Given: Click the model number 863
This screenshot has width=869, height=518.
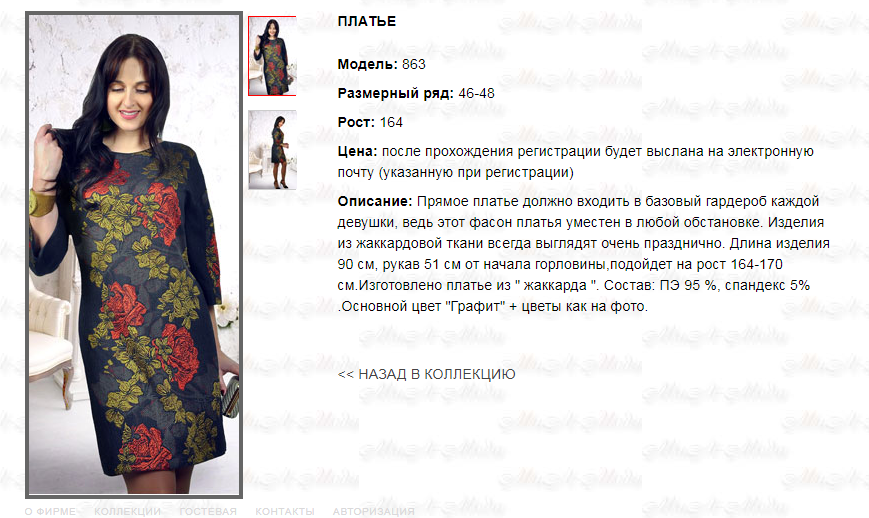Looking at the screenshot, I should 414,64.
